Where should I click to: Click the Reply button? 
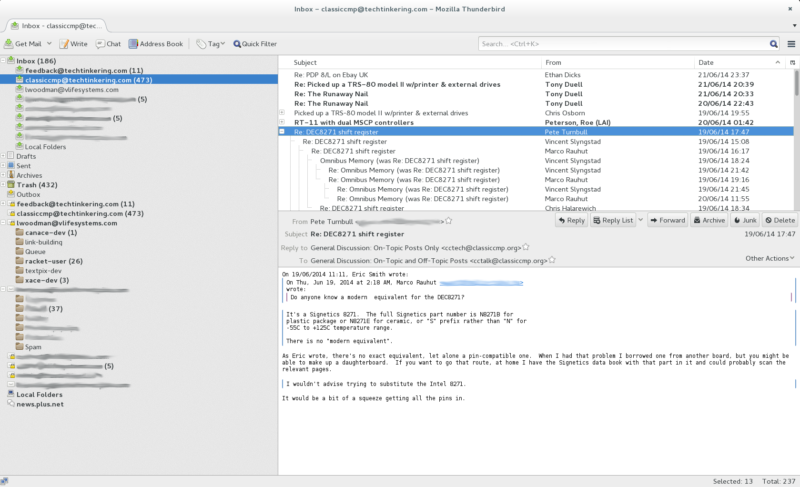click(x=571, y=220)
